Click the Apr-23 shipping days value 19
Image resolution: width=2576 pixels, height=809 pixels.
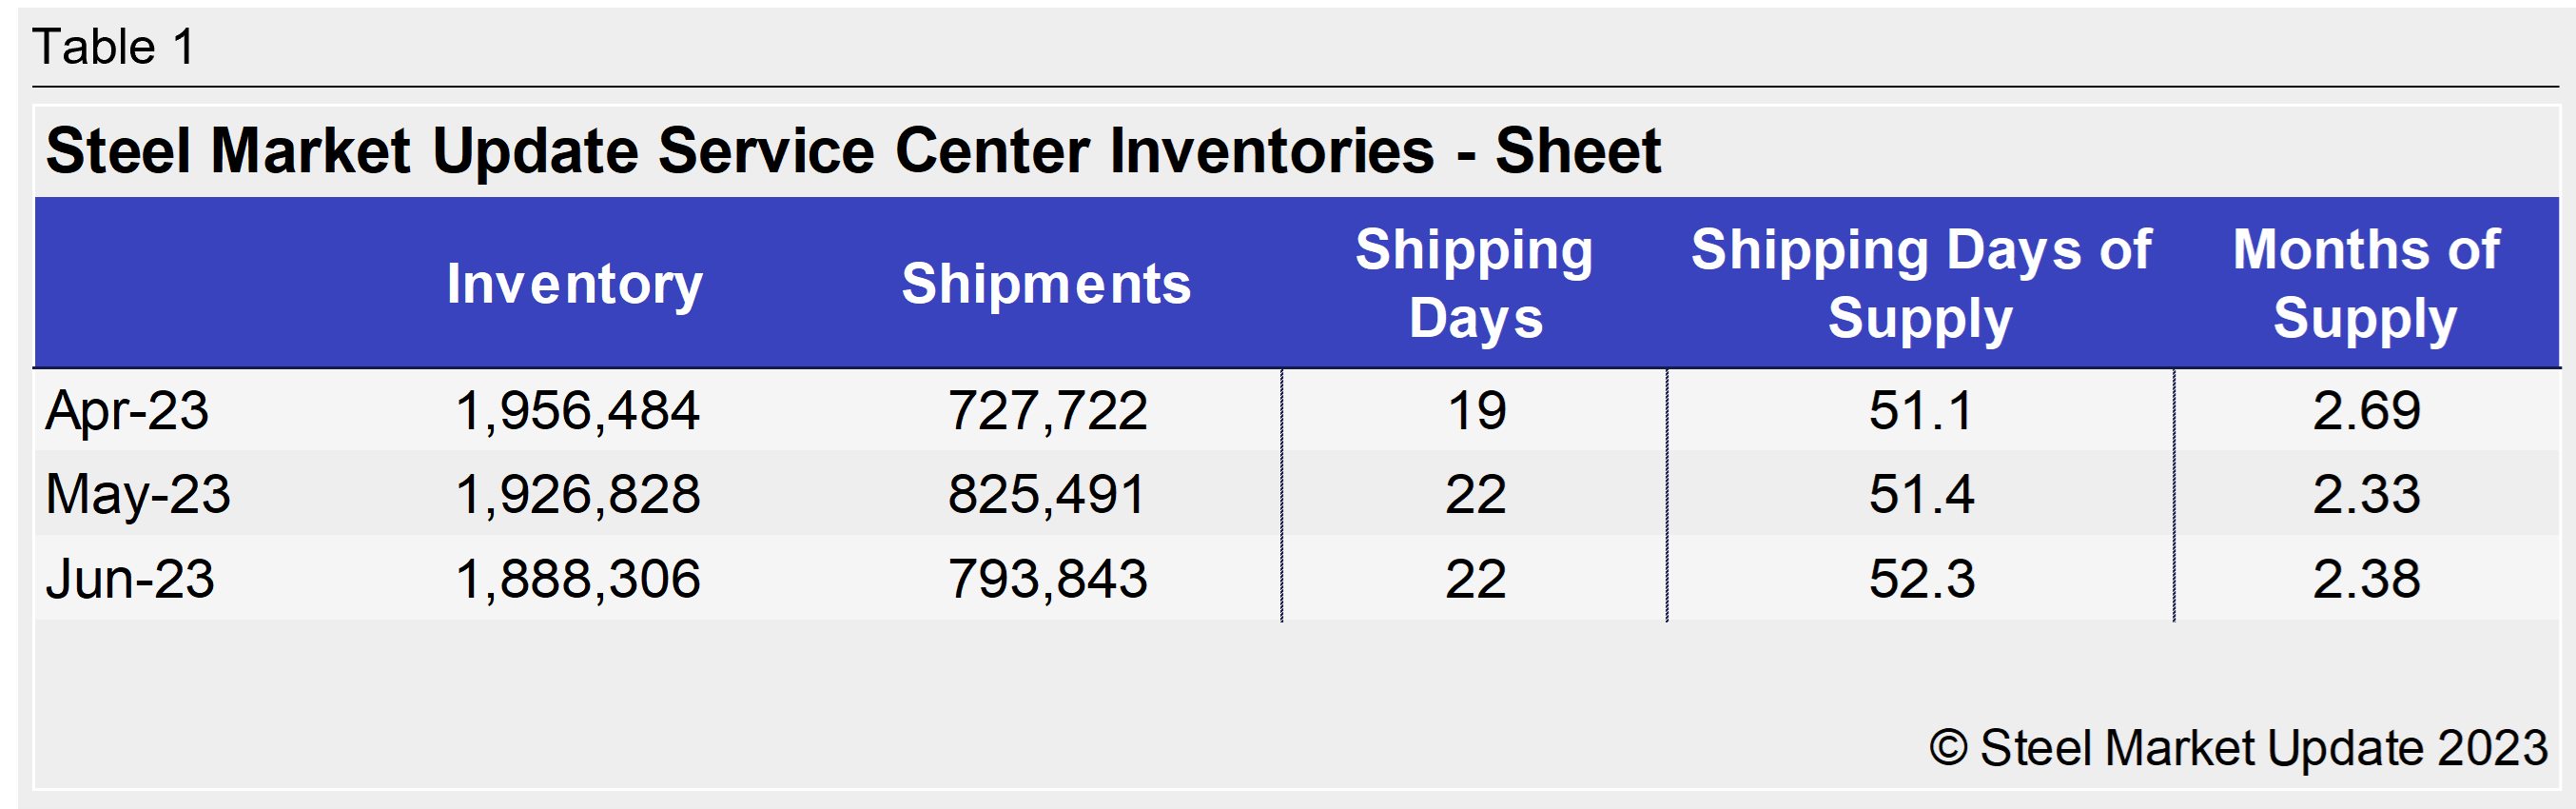pyautogui.click(x=1476, y=410)
